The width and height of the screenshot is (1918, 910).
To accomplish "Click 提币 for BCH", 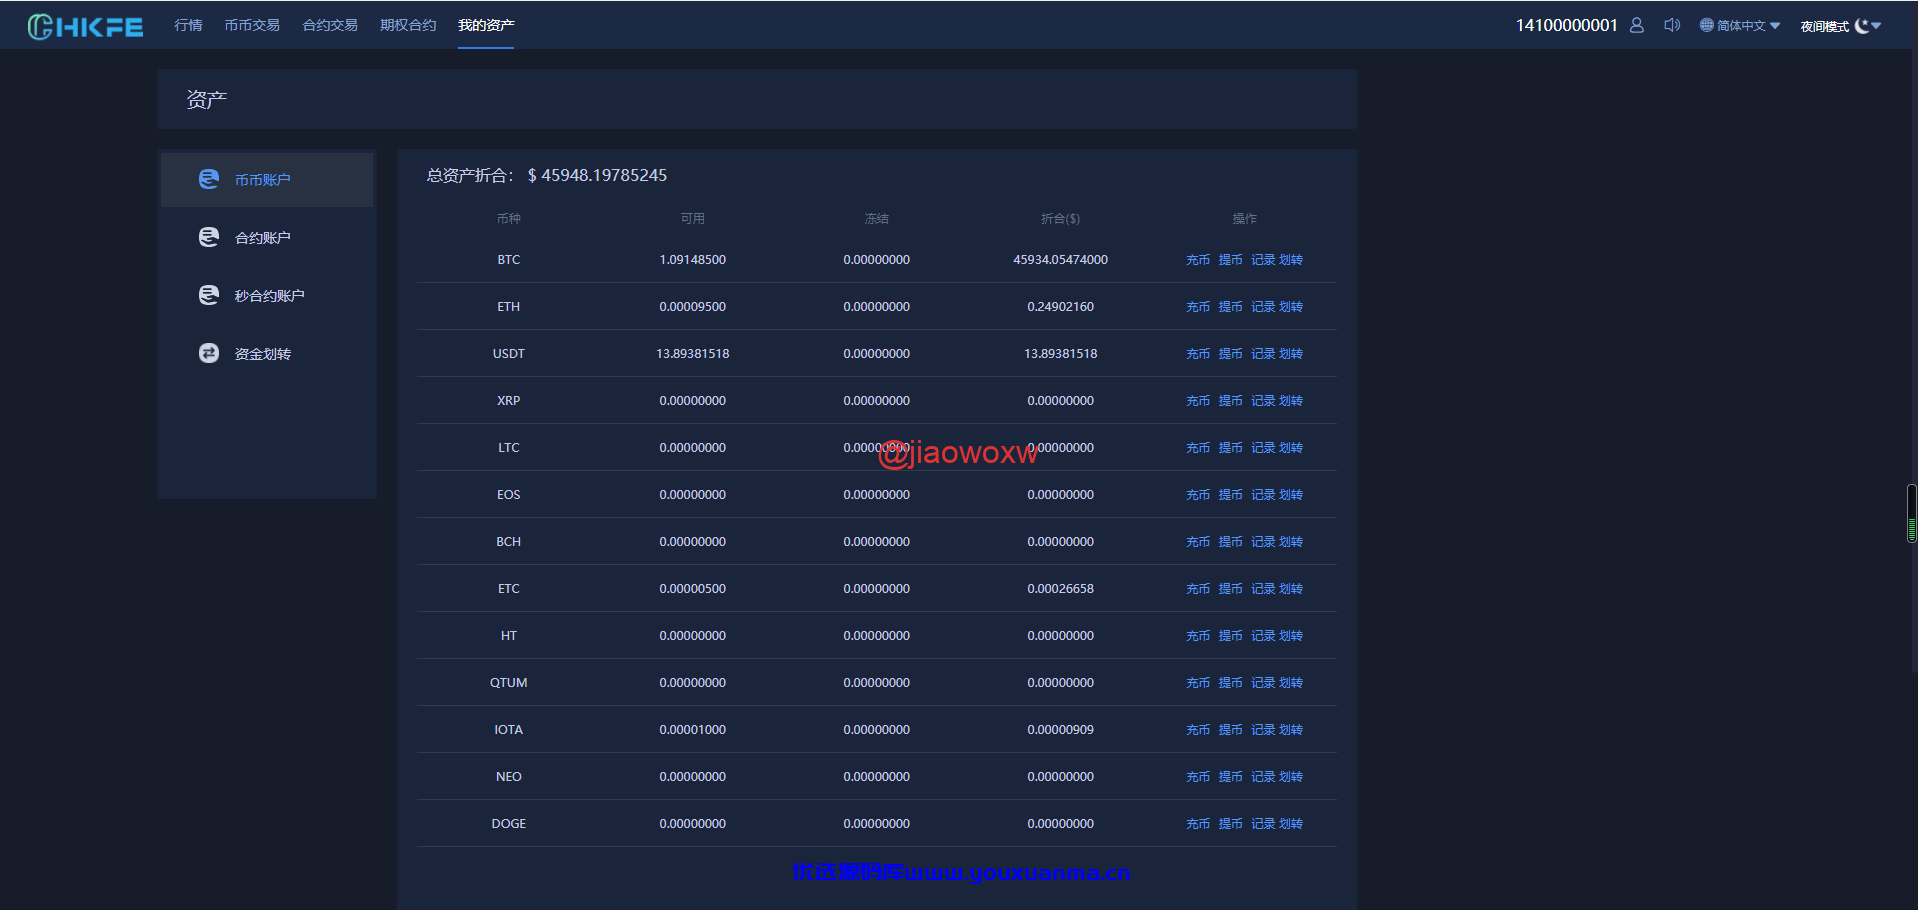I will [1230, 542].
